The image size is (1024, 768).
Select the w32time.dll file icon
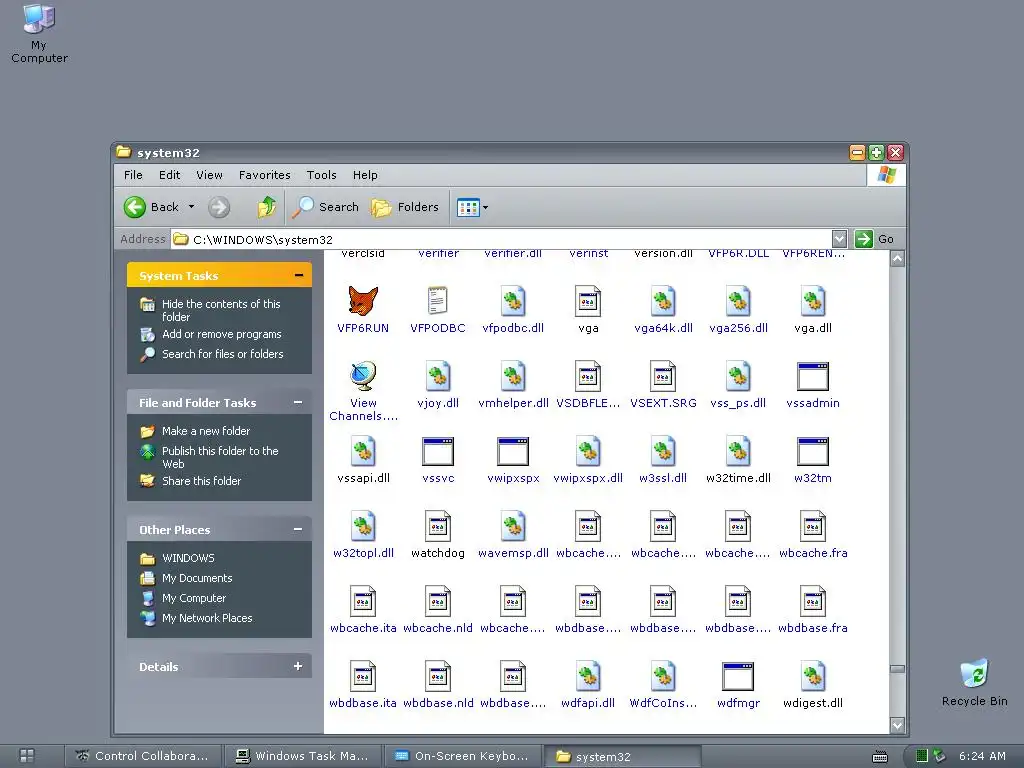coord(738,451)
